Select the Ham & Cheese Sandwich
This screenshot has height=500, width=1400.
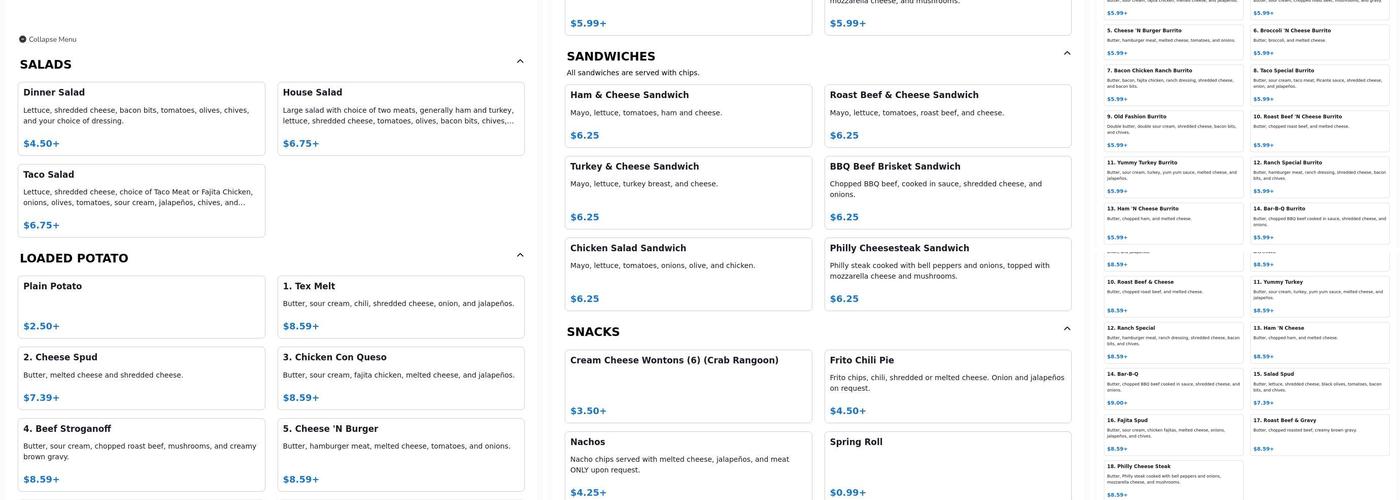688,115
